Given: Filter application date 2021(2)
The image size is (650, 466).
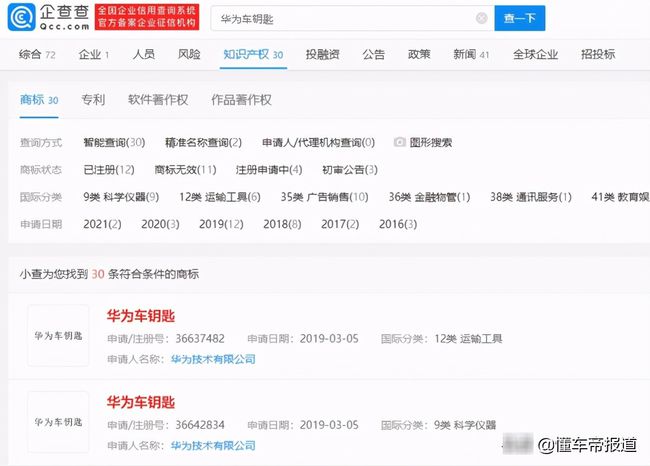Looking at the screenshot, I should [102, 224].
